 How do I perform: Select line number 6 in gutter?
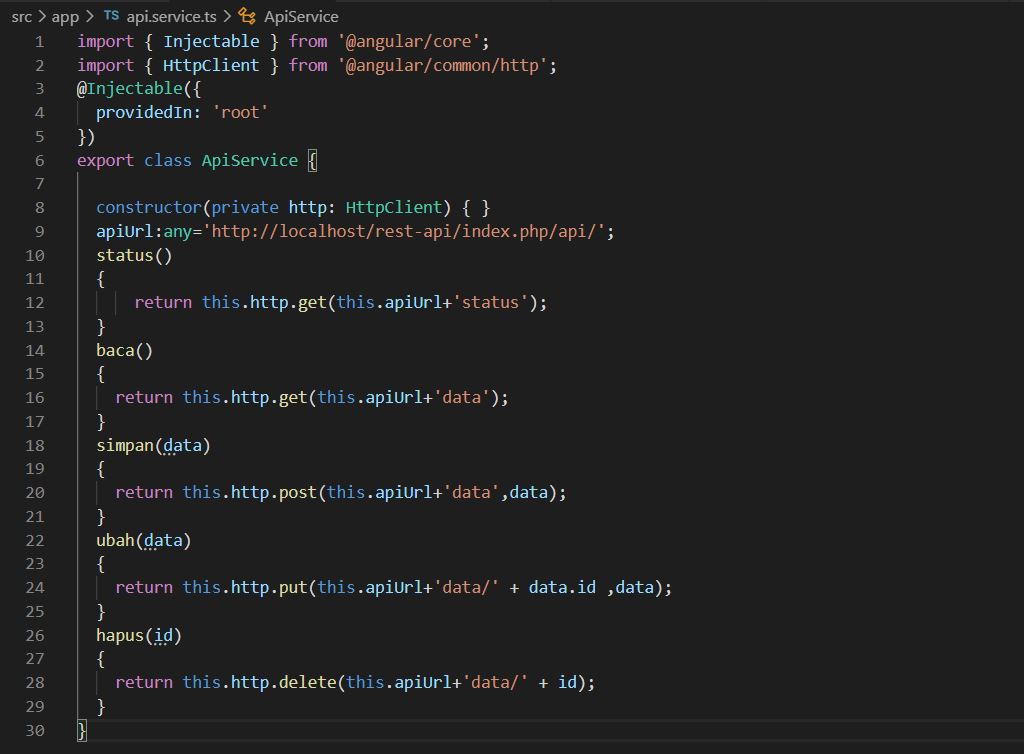(40, 161)
